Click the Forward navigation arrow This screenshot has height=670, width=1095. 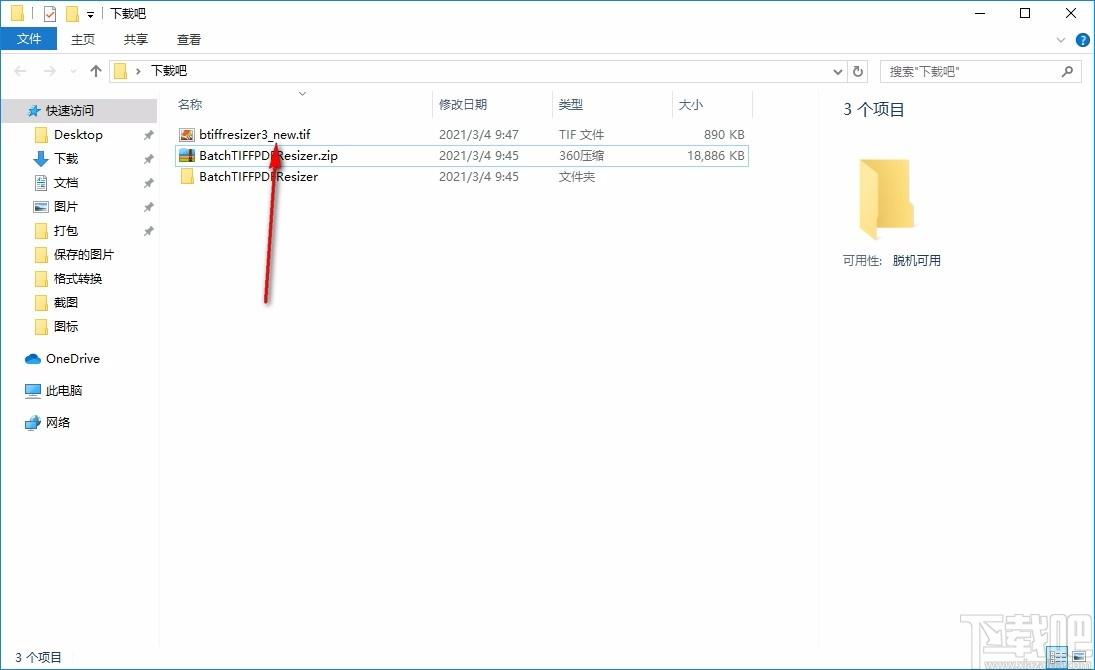click(50, 71)
